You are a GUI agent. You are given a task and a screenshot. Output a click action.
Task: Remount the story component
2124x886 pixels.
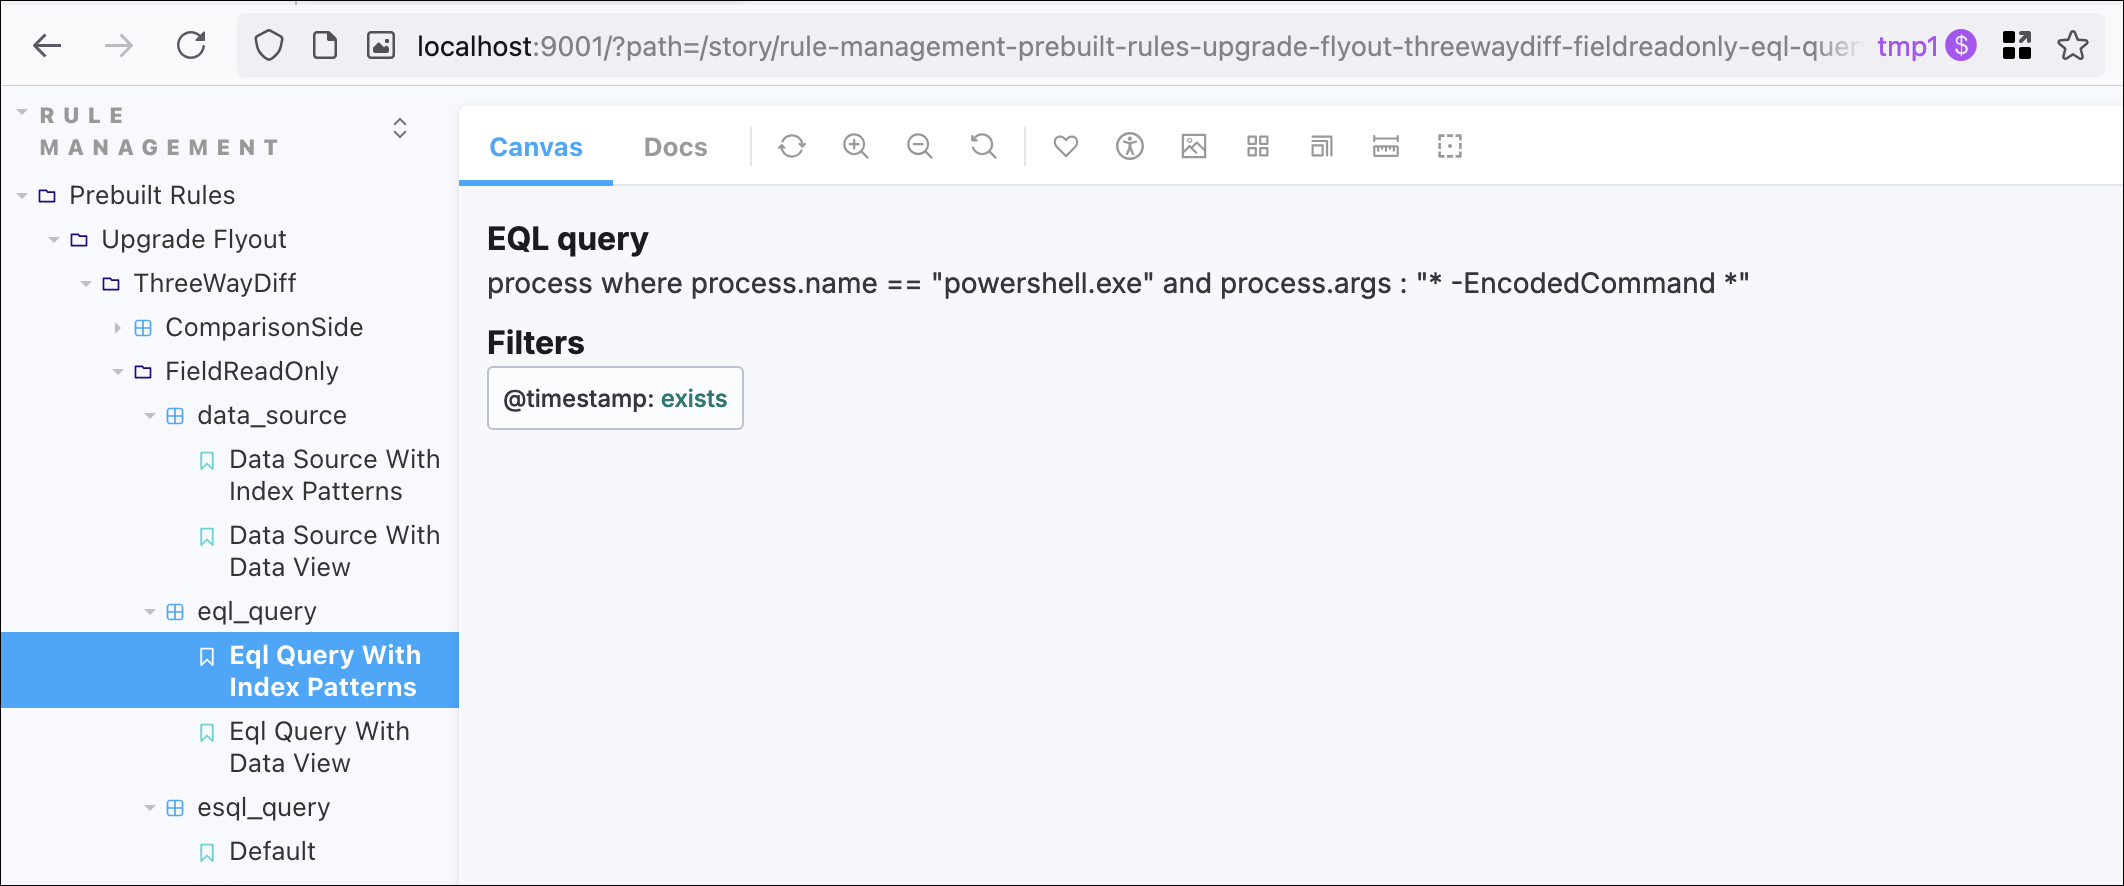point(792,147)
